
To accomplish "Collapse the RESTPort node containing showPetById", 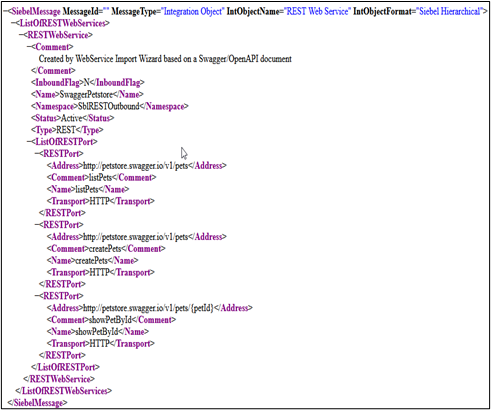I will pos(37,296).
